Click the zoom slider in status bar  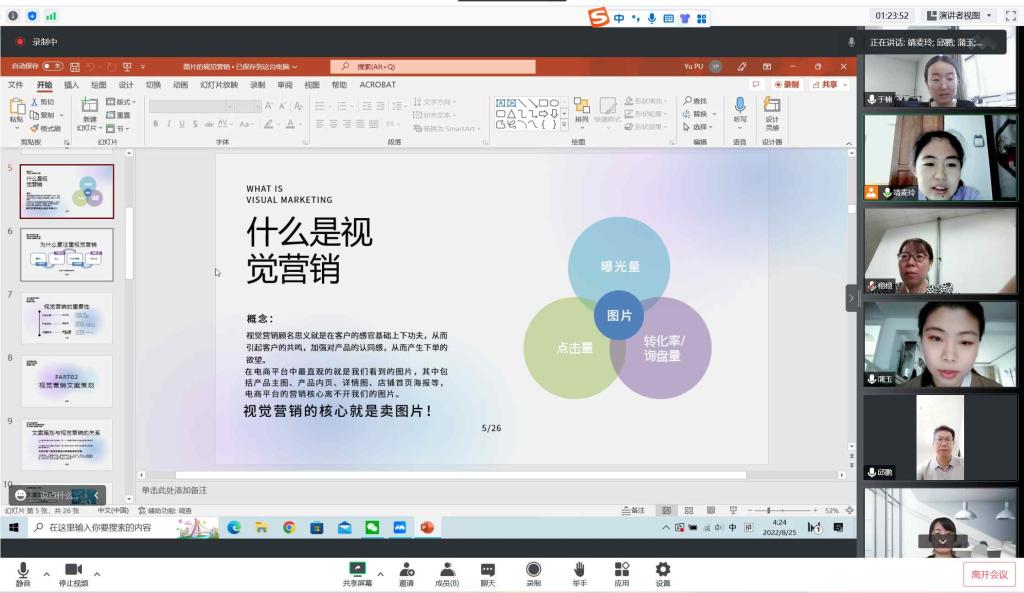[783, 510]
